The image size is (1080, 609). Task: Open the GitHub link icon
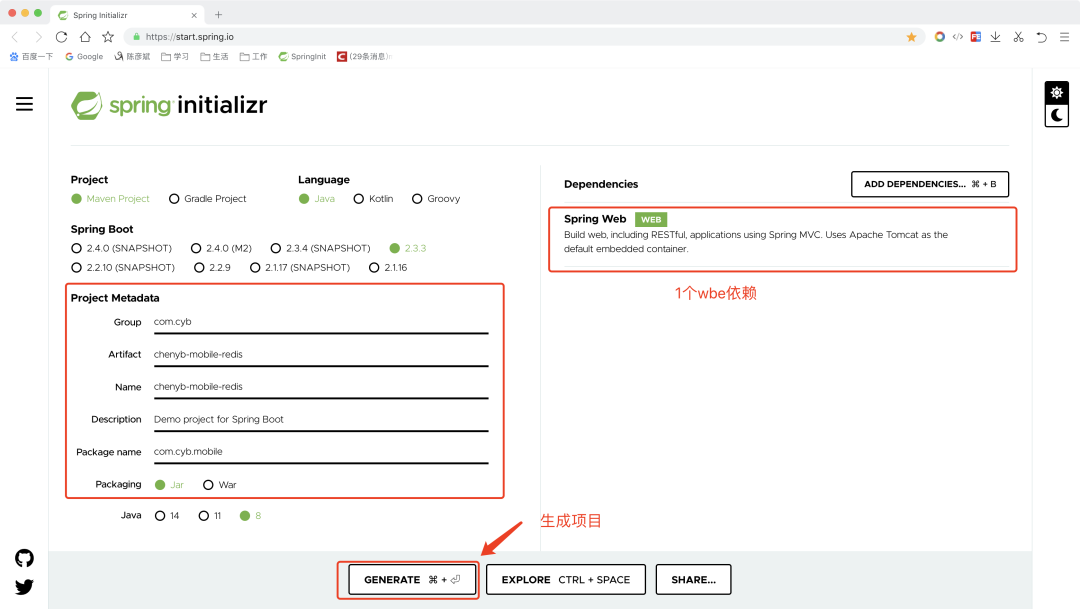coord(24,558)
